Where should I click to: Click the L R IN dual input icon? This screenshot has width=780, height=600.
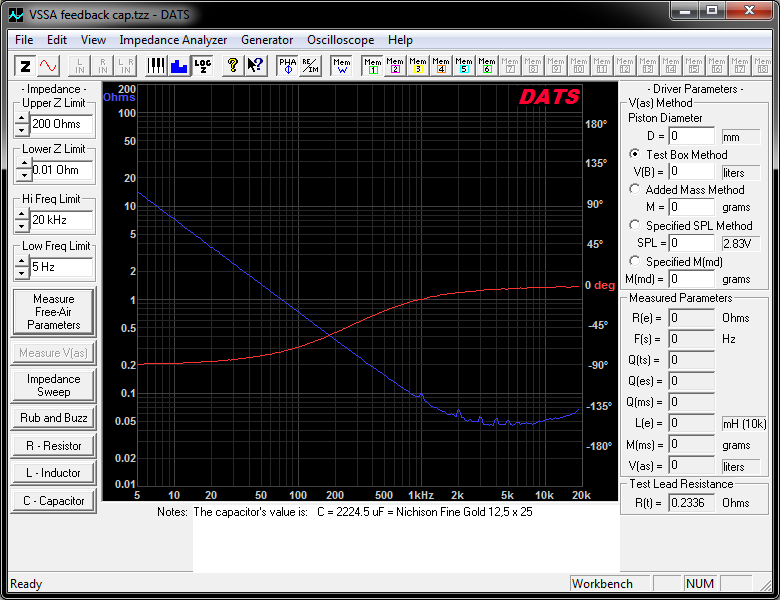pyautogui.click(x=125, y=65)
